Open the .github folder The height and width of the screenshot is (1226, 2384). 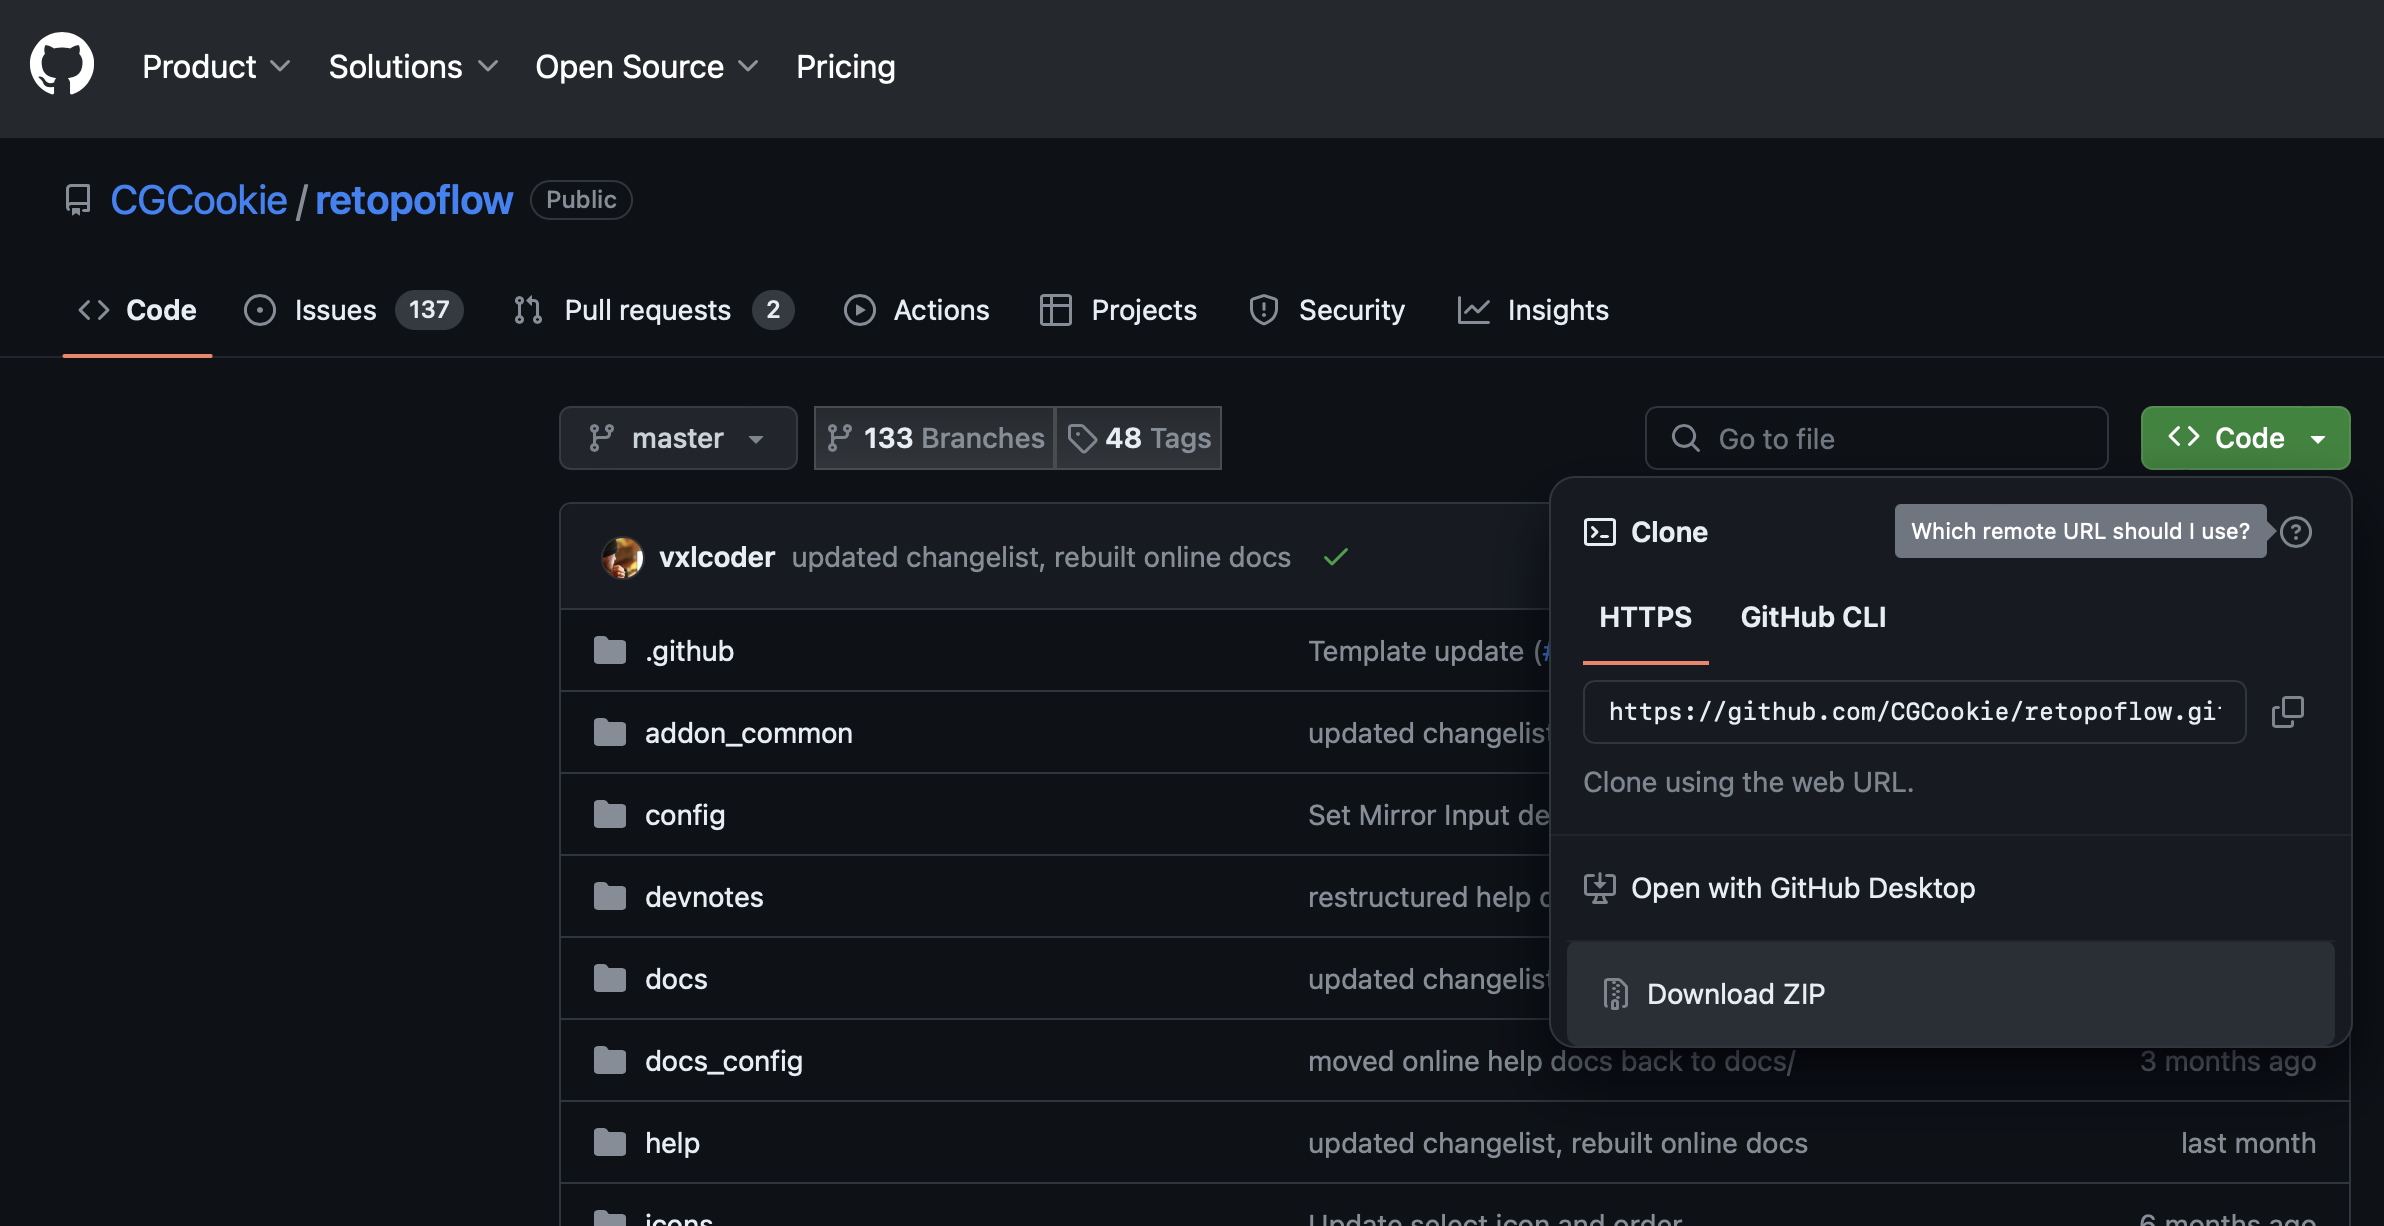689,651
